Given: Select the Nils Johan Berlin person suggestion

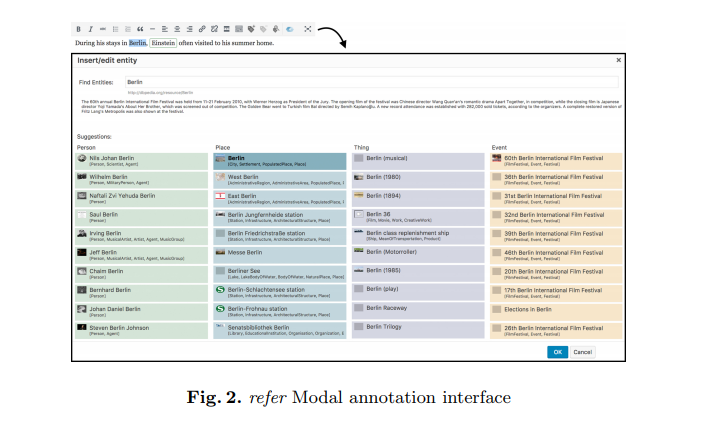Looking at the screenshot, I should (141, 161).
